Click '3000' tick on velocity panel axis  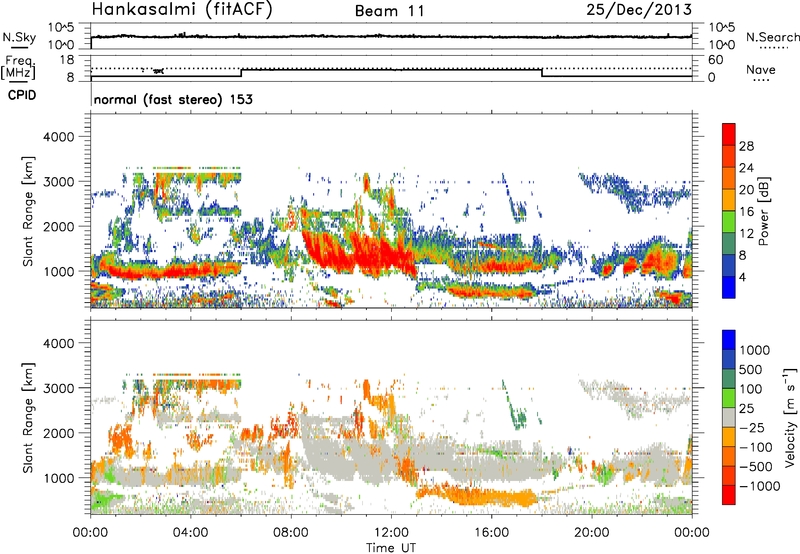[59, 388]
